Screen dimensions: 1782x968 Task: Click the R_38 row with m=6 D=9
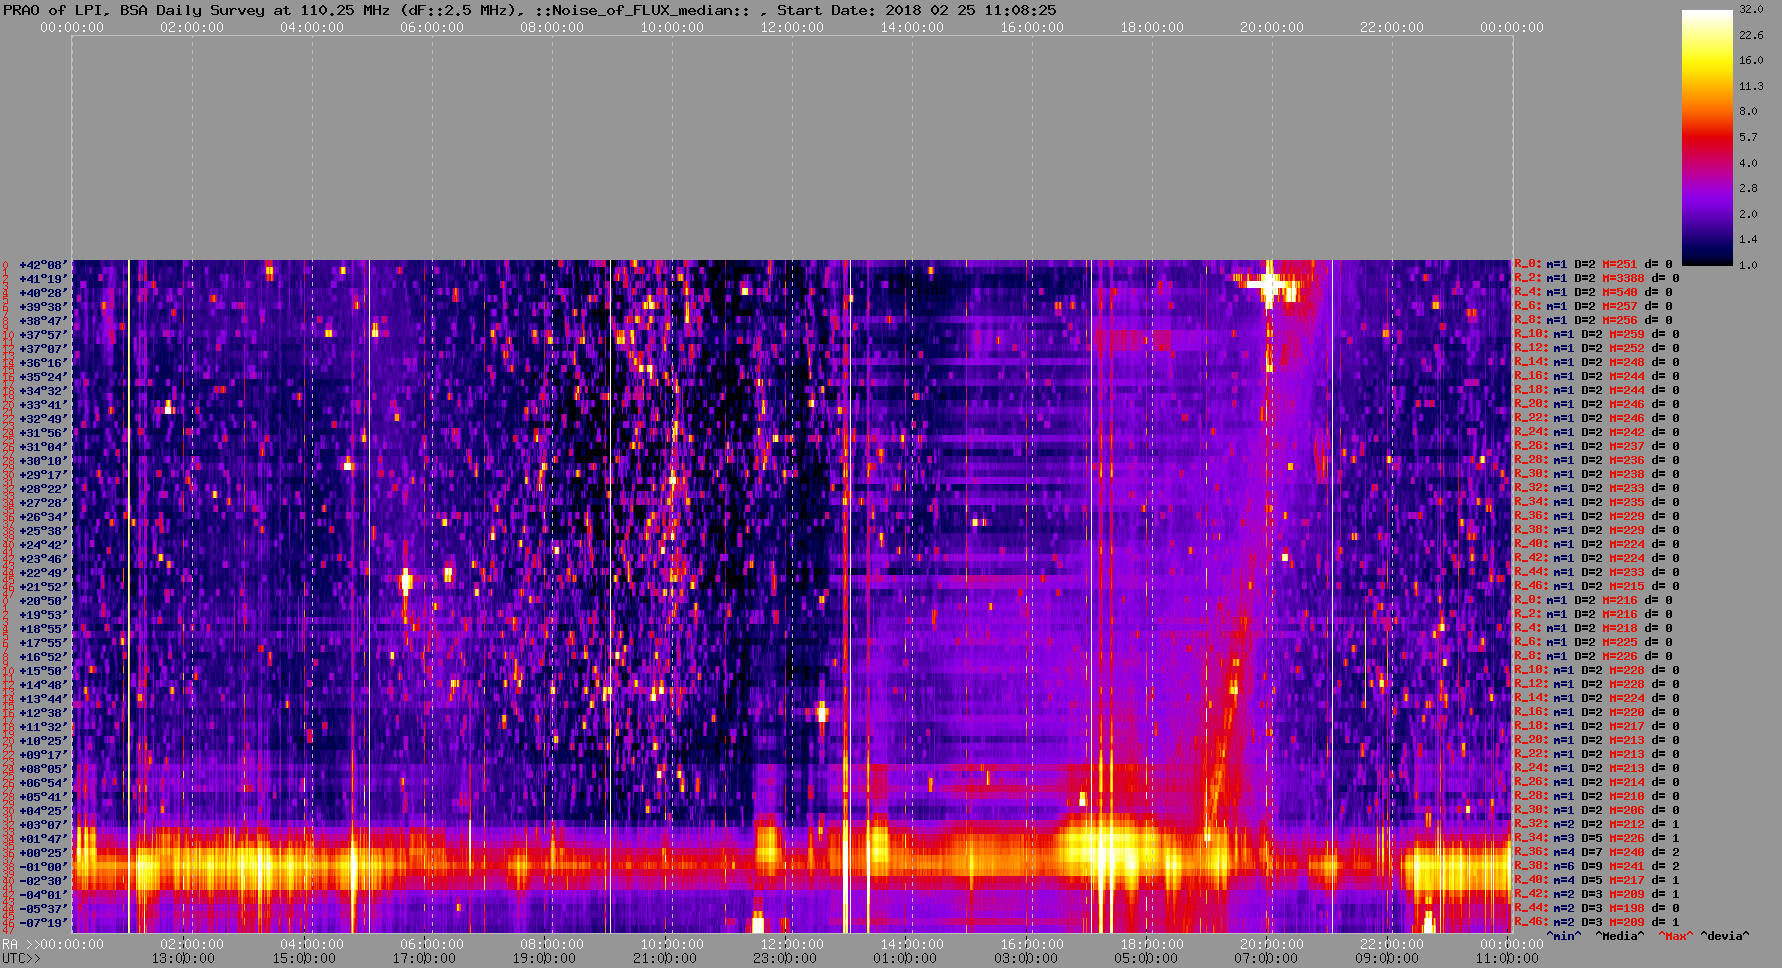click(1597, 867)
